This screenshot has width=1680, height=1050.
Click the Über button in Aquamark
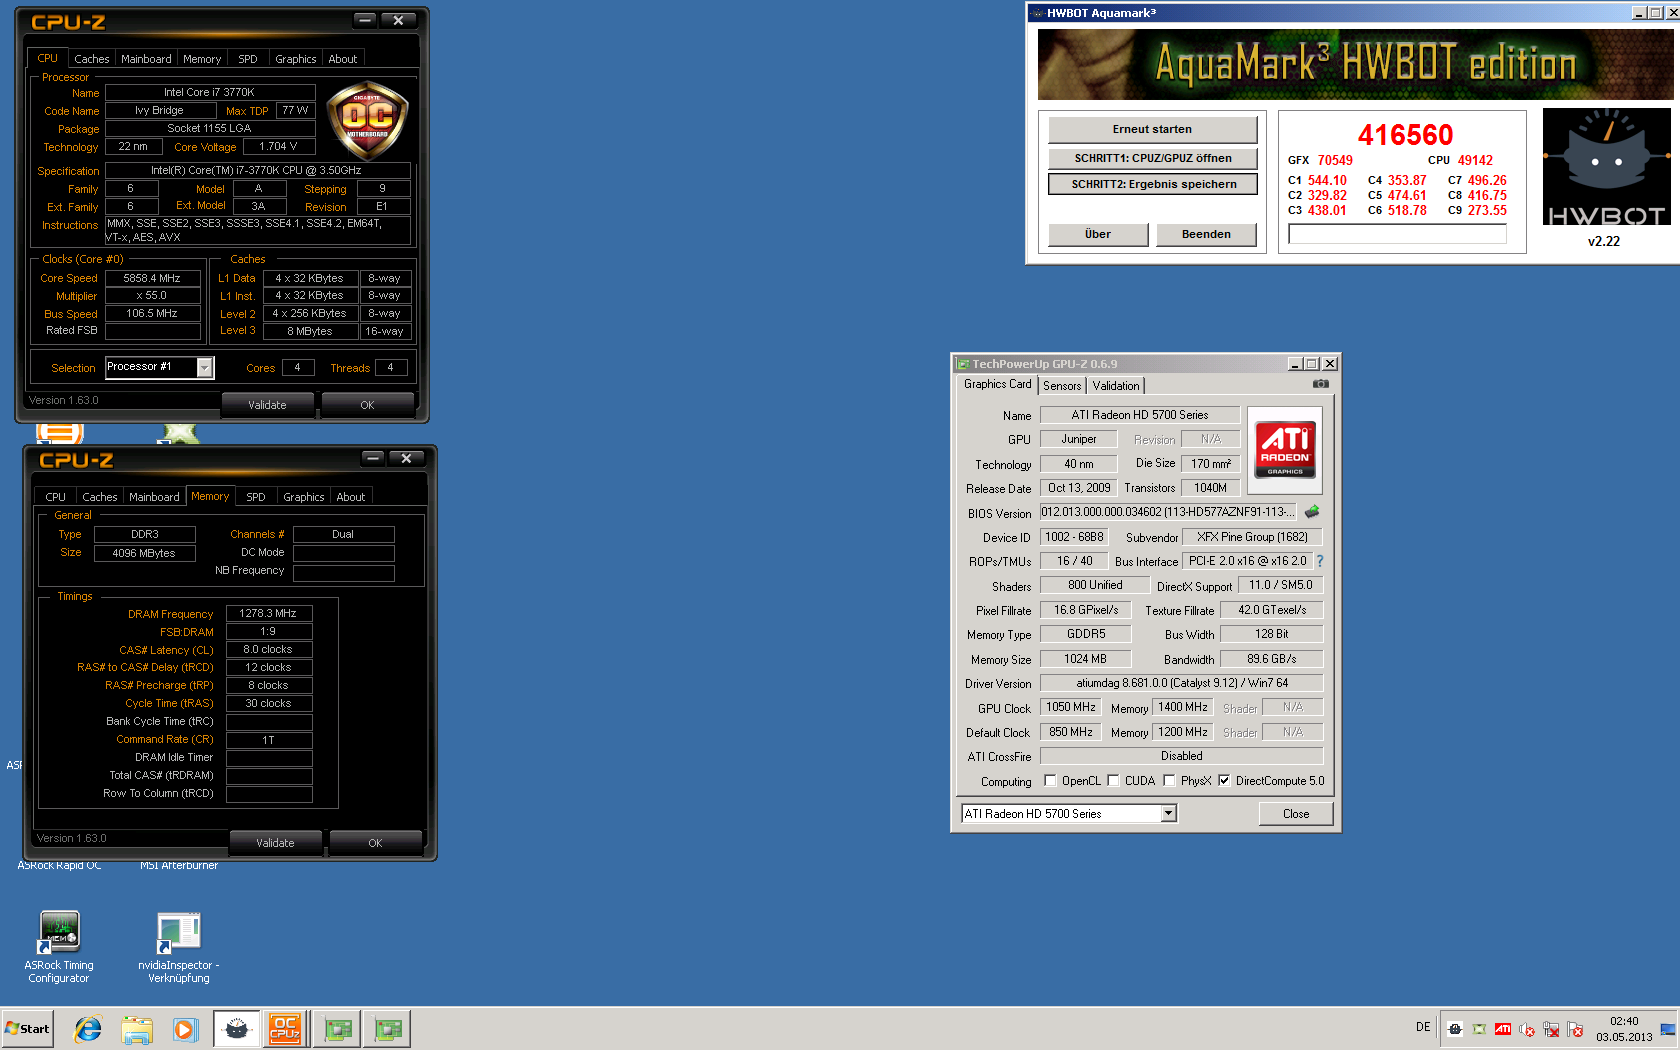click(1098, 234)
